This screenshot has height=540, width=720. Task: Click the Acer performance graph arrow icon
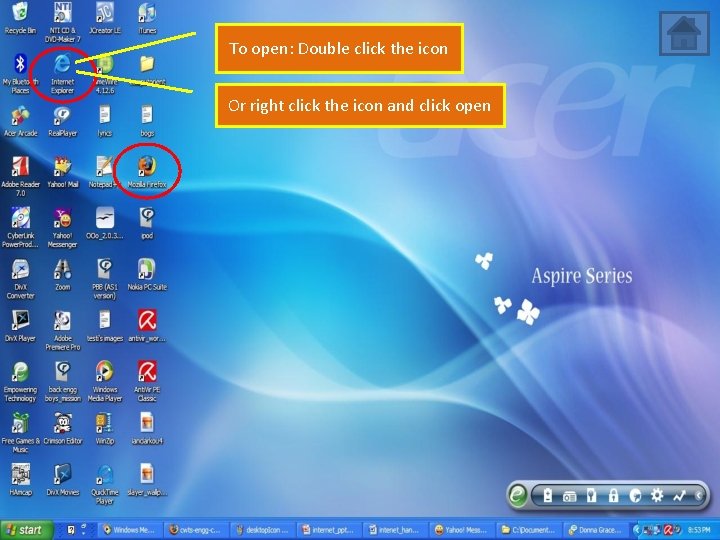679,495
